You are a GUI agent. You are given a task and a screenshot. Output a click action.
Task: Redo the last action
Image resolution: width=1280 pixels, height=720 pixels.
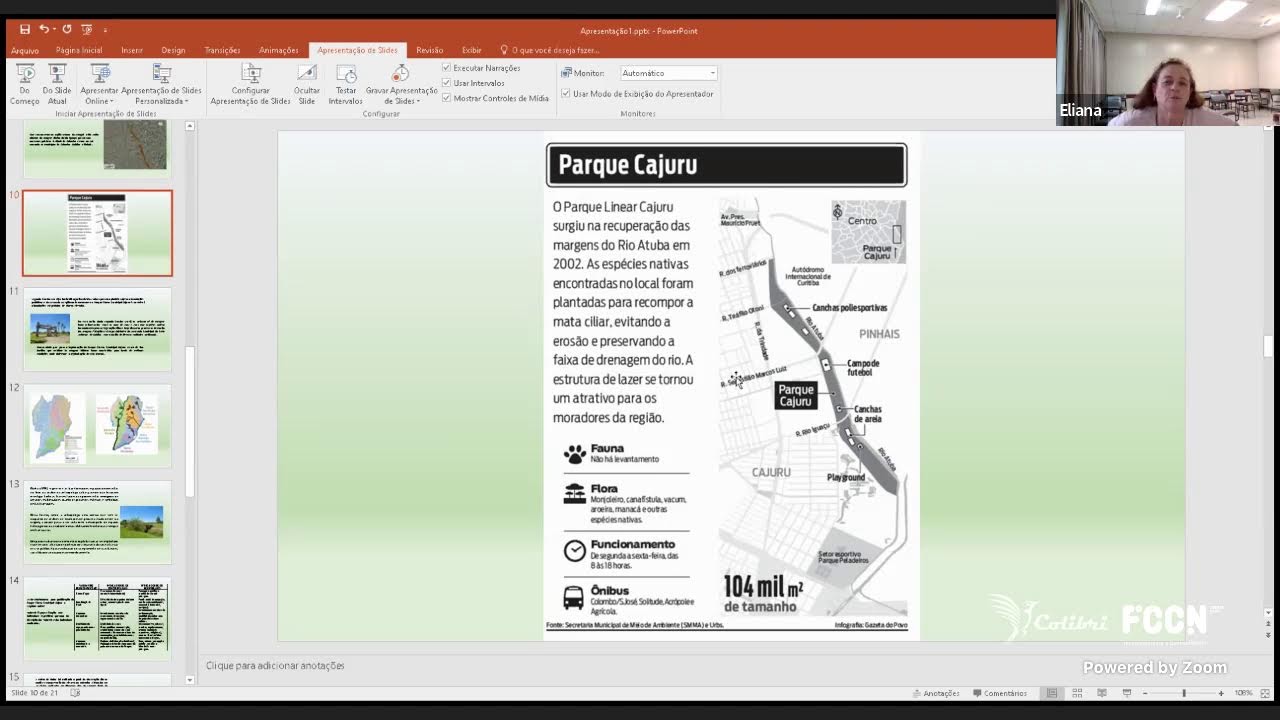67,30
